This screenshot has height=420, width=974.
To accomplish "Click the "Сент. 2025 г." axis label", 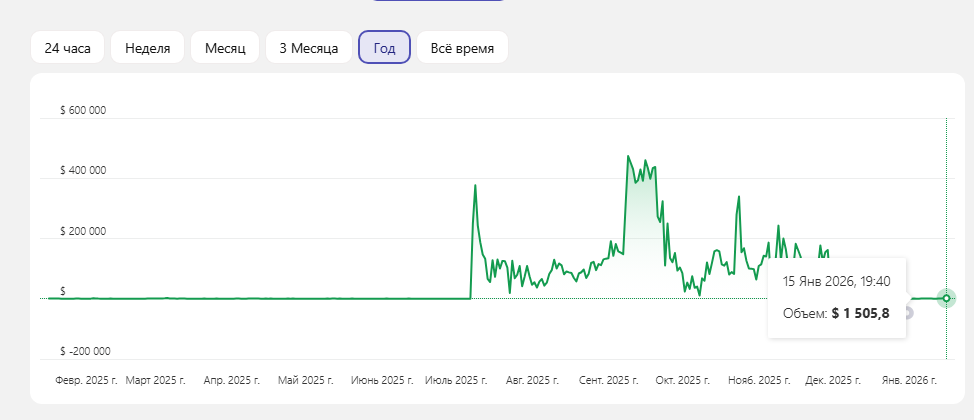I will click(x=608, y=381).
